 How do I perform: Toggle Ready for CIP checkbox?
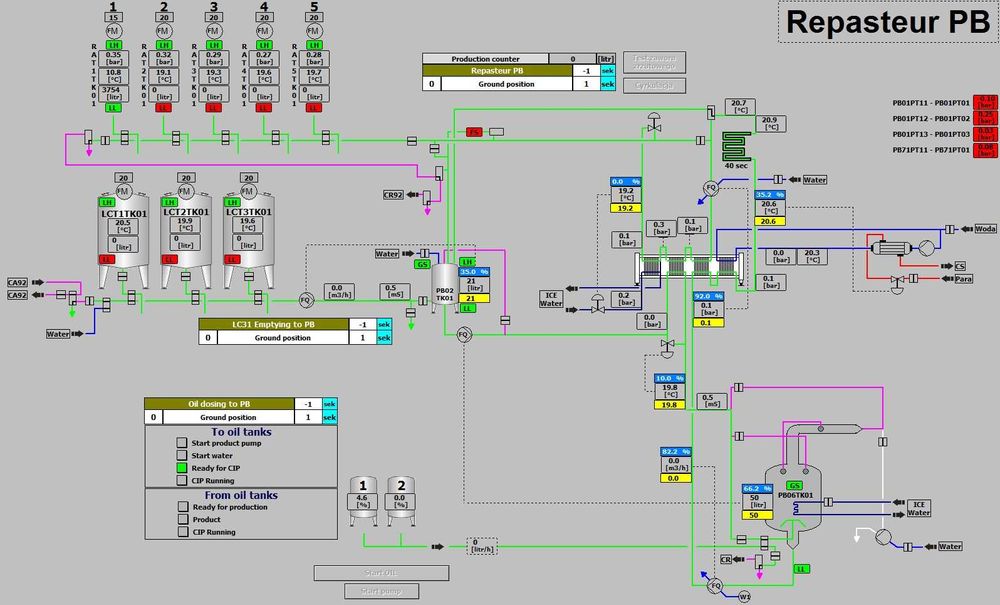(x=182, y=467)
